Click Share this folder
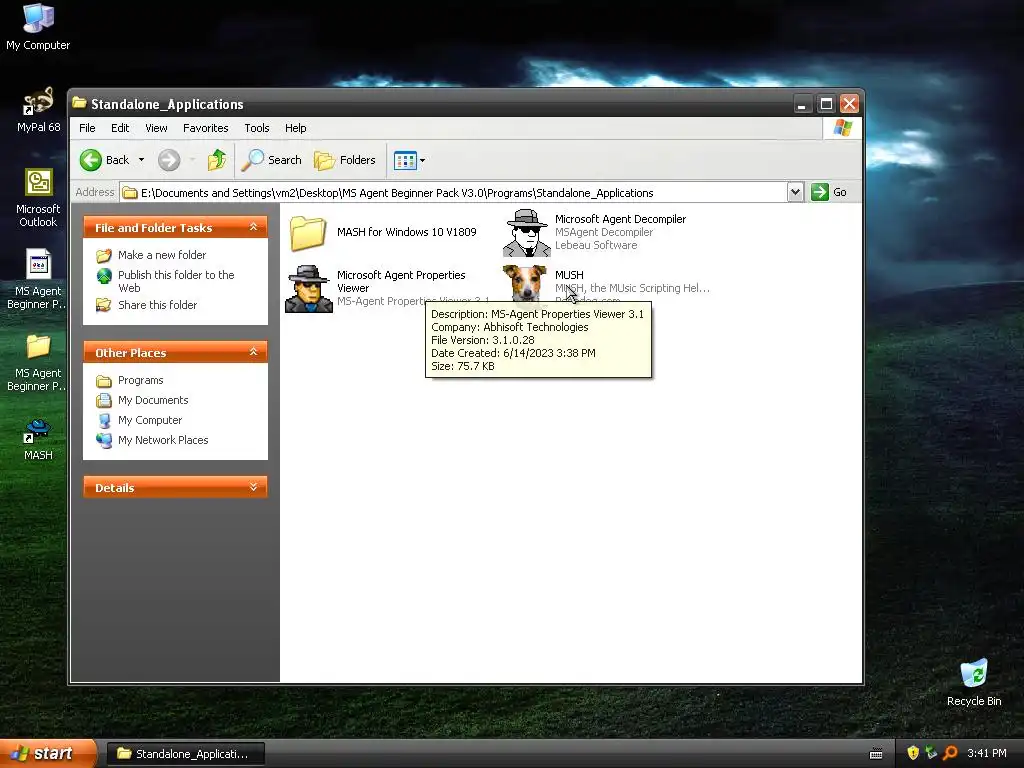Viewport: 1024px width, 768px height. (x=157, y=305)
